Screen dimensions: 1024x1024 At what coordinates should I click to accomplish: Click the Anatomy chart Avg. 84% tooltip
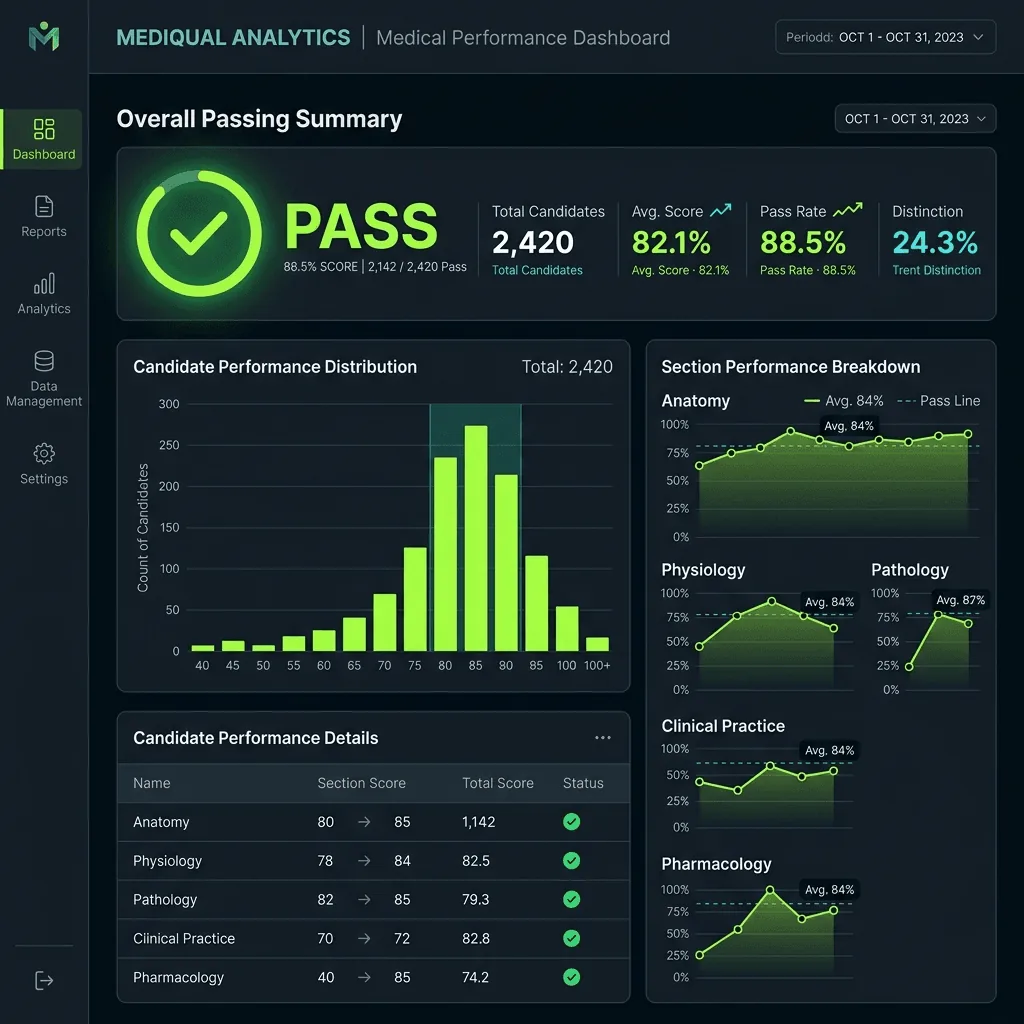click(x=848, y=426)
